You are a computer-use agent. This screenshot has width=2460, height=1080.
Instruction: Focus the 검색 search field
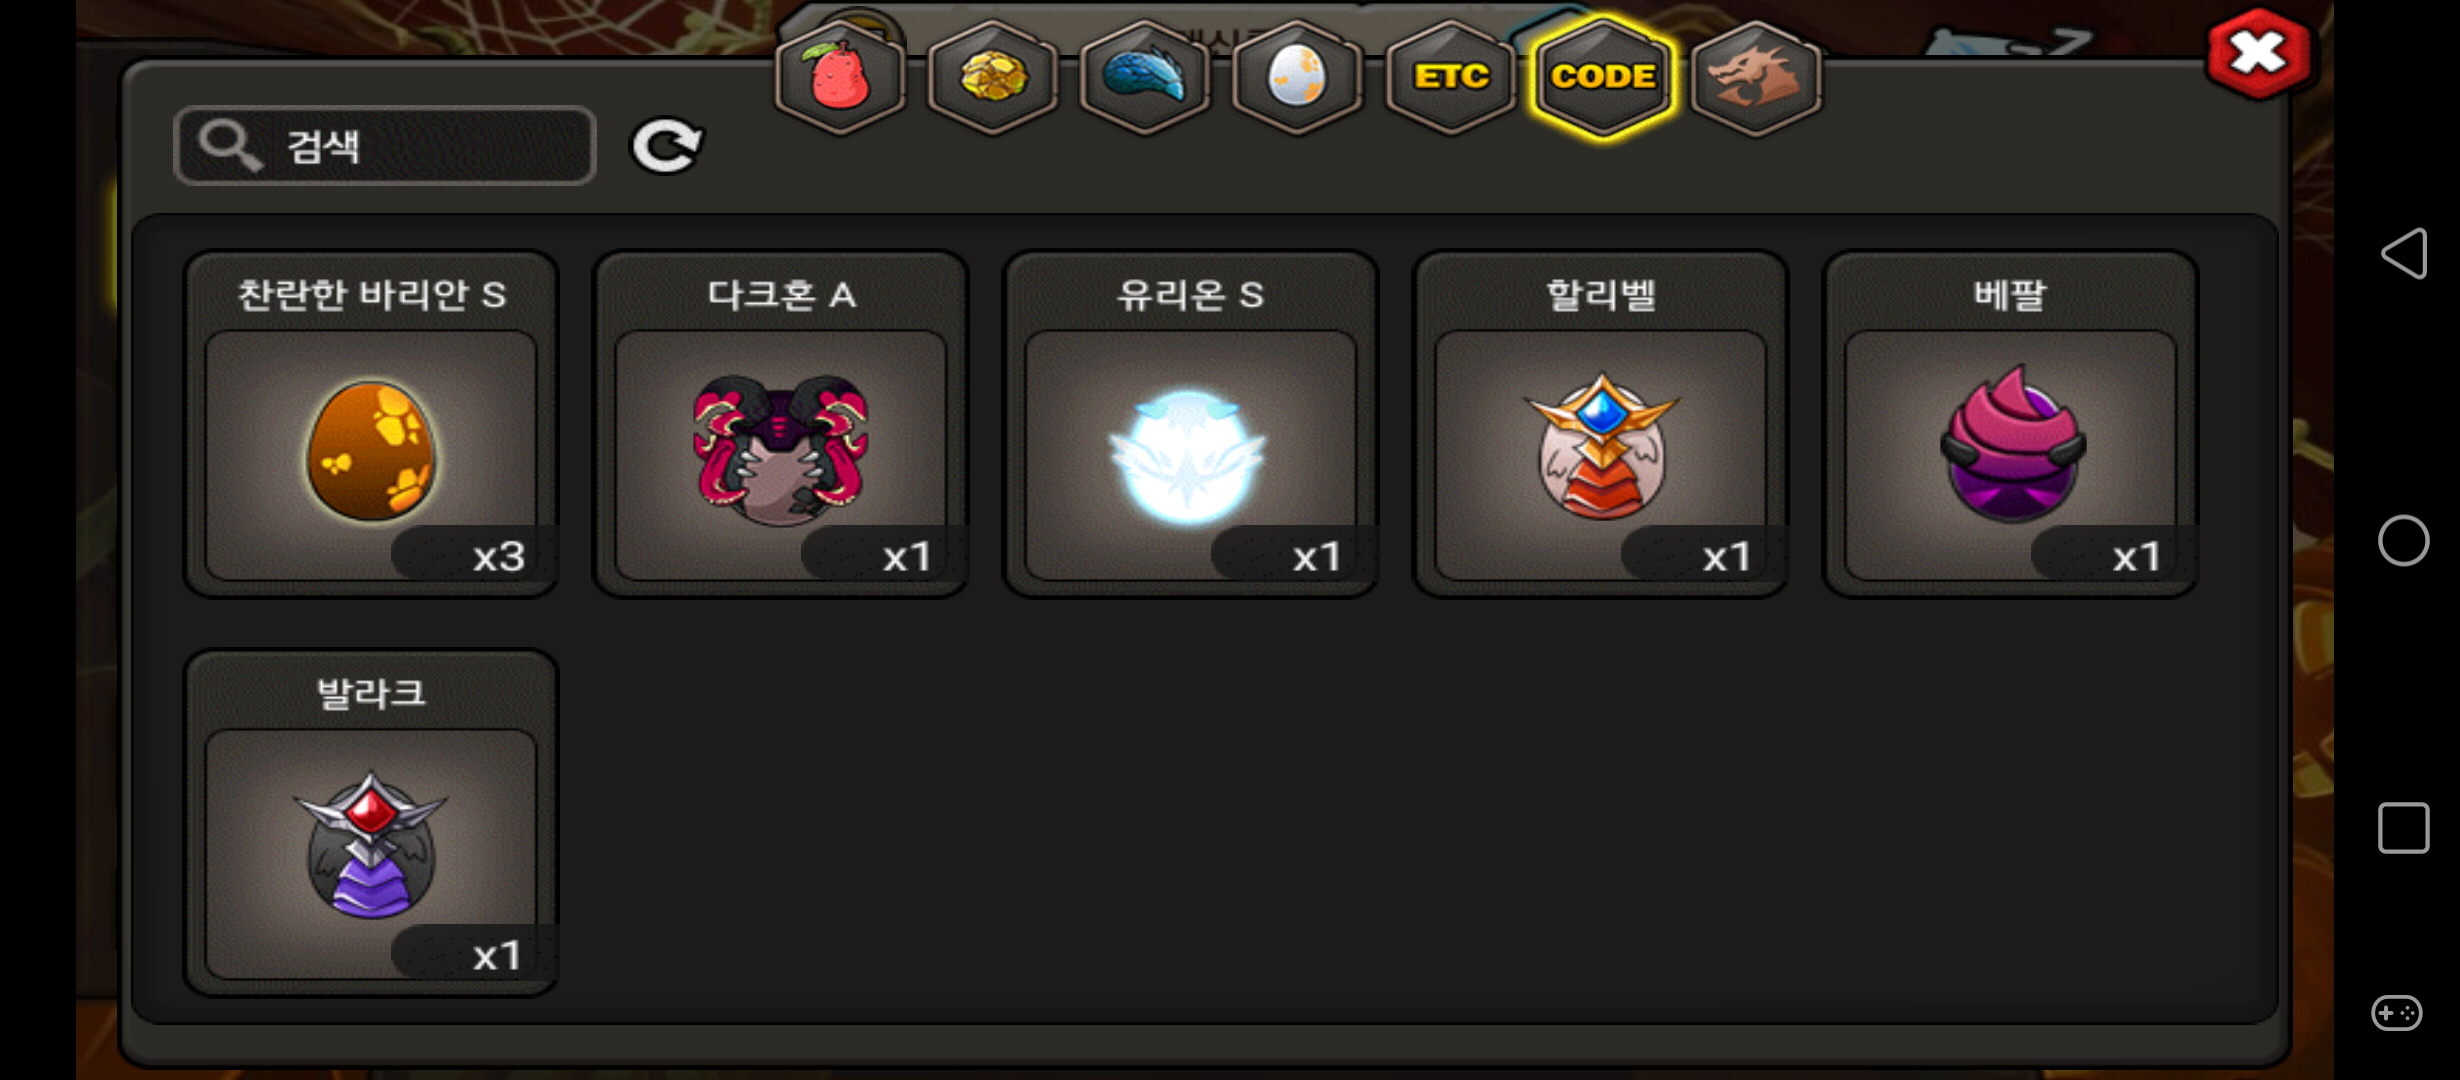pyautogui.click(x=385, y=146)
